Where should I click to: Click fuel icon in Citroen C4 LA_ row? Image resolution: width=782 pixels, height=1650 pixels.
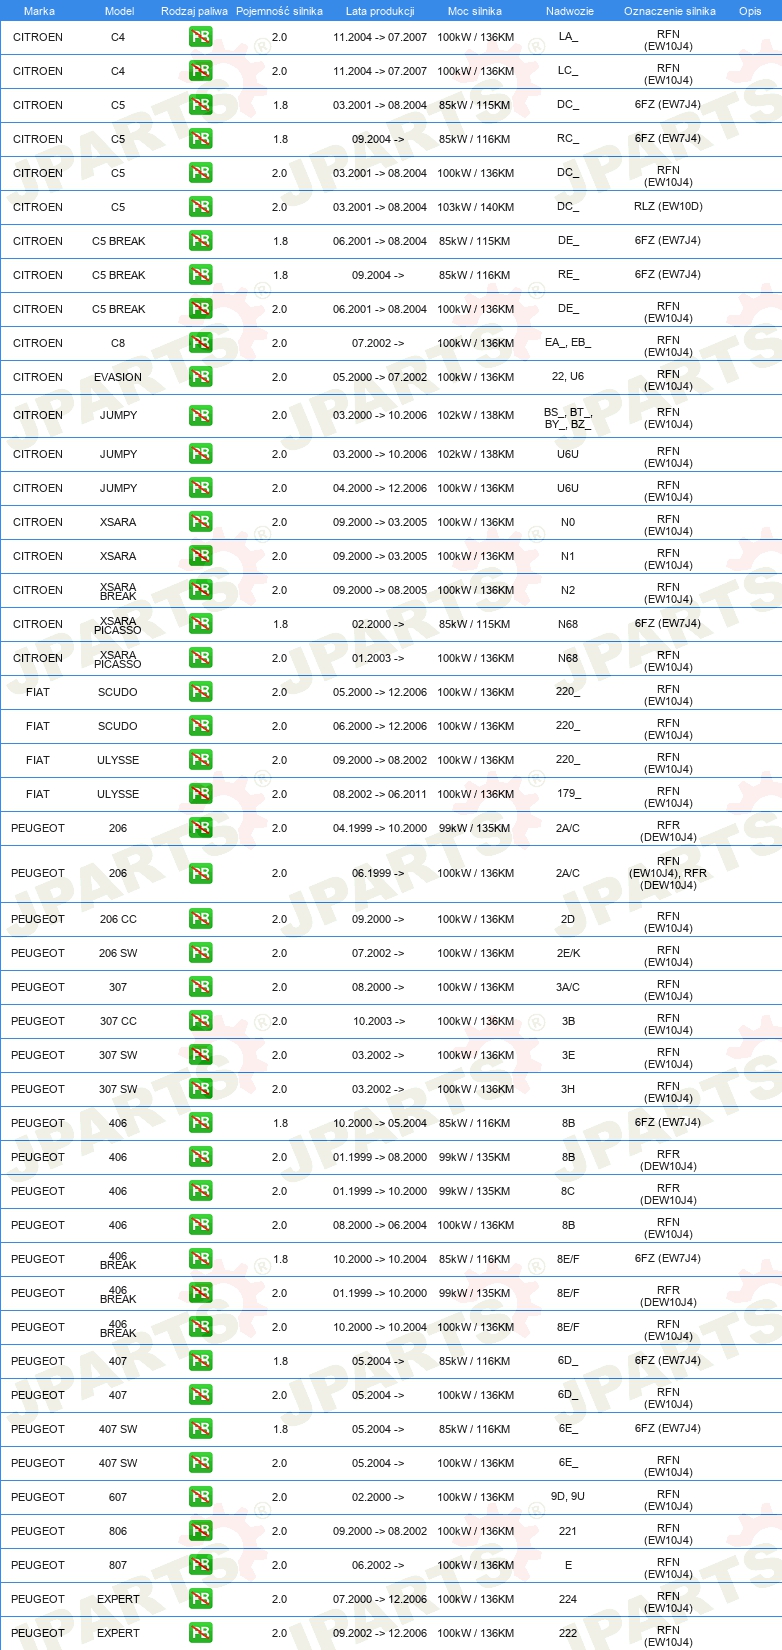click(201, 37)
